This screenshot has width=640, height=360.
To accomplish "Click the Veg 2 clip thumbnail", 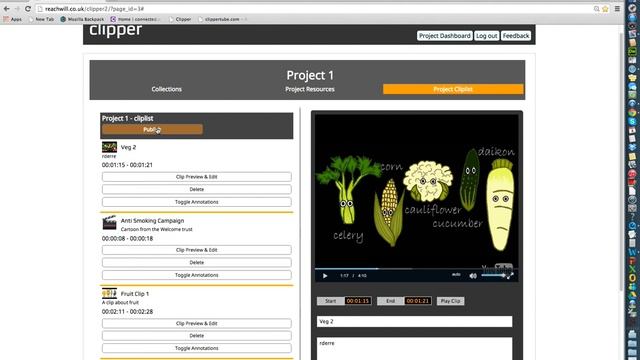I will pos(109,147).
